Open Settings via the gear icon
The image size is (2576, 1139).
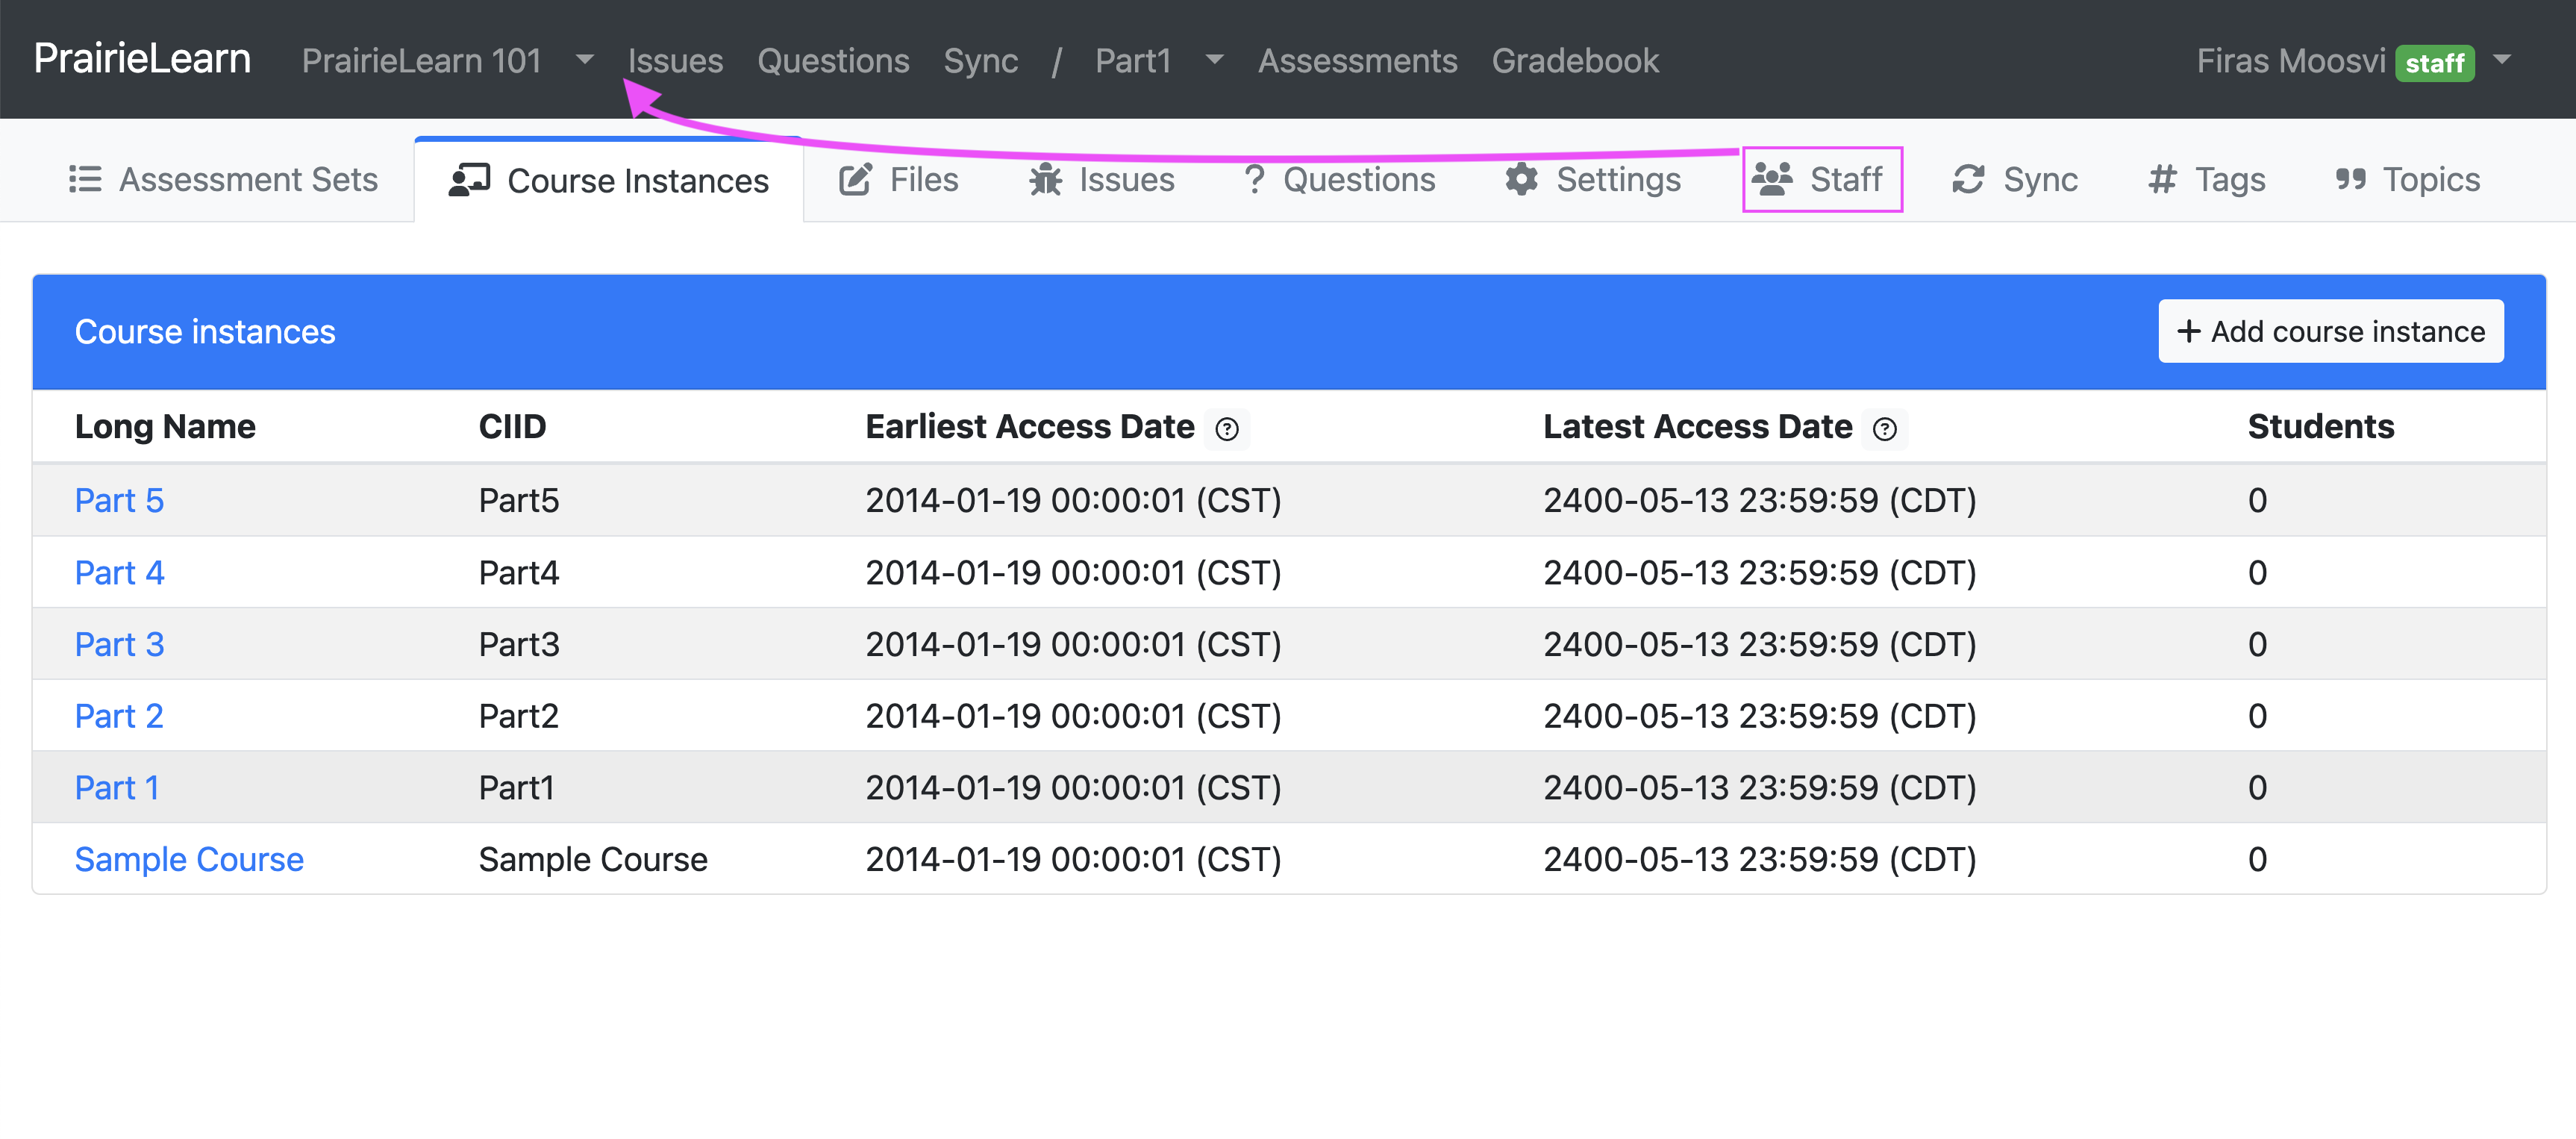coord(1521,180)
